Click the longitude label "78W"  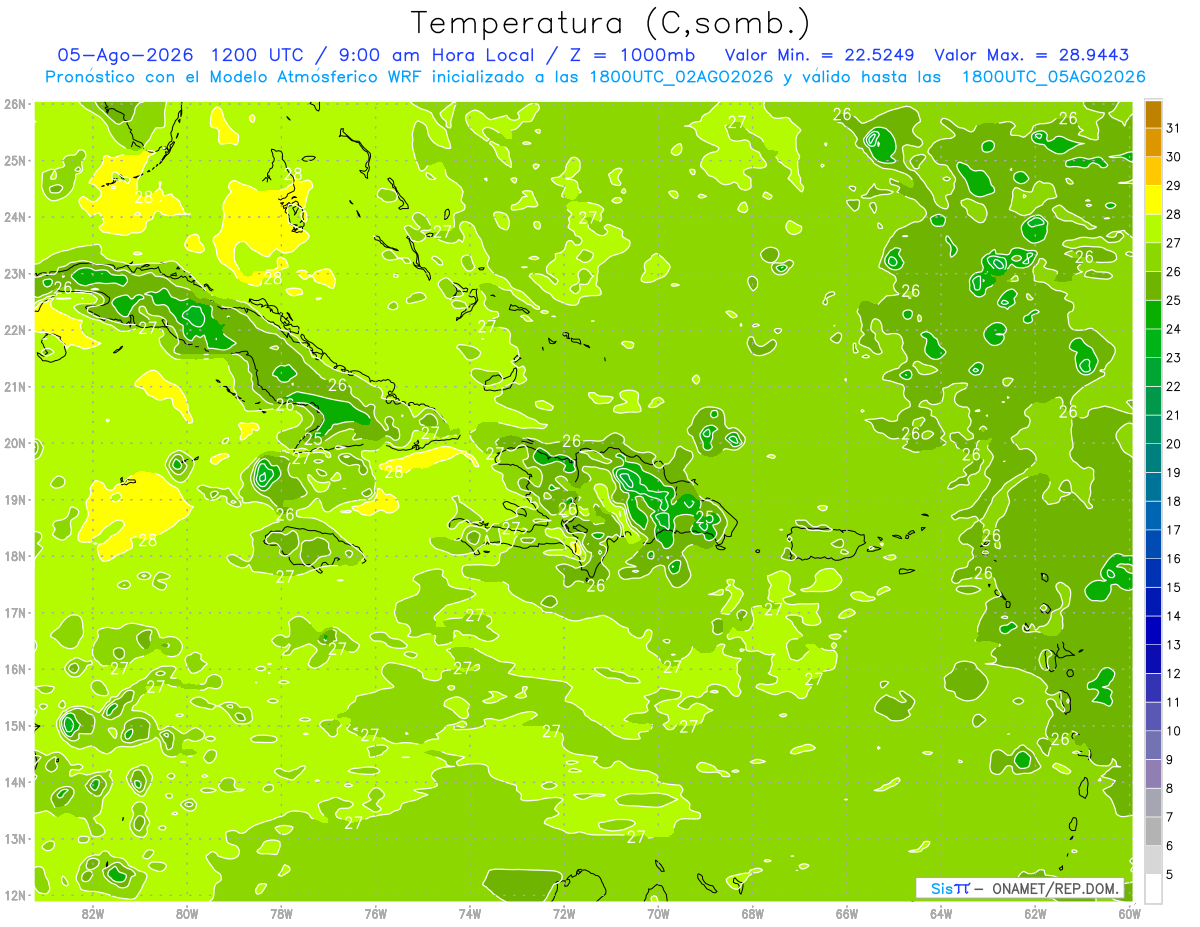tap(281, 913)
